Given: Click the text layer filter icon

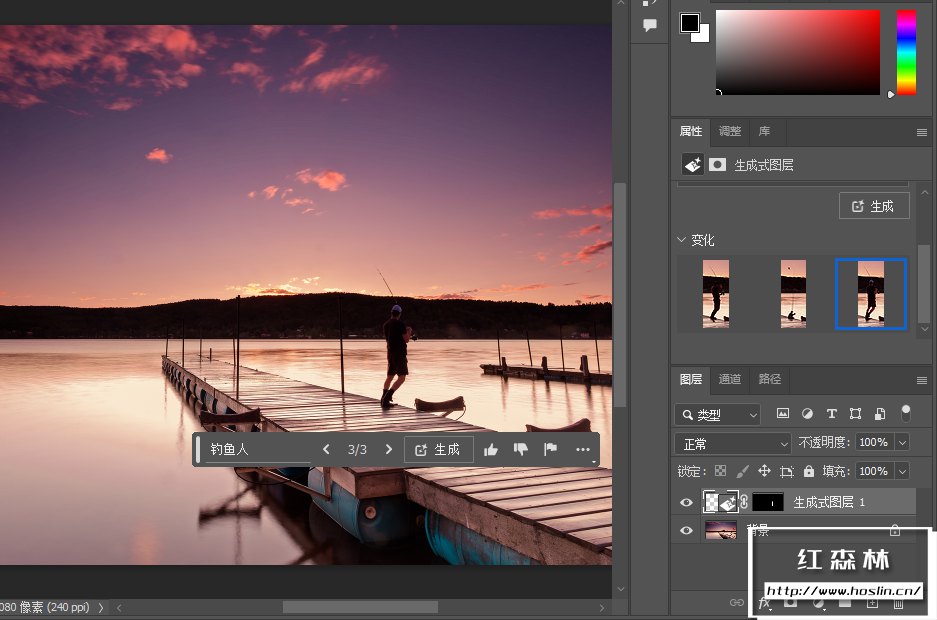Looking at the screenshot, I should point(831,414).
